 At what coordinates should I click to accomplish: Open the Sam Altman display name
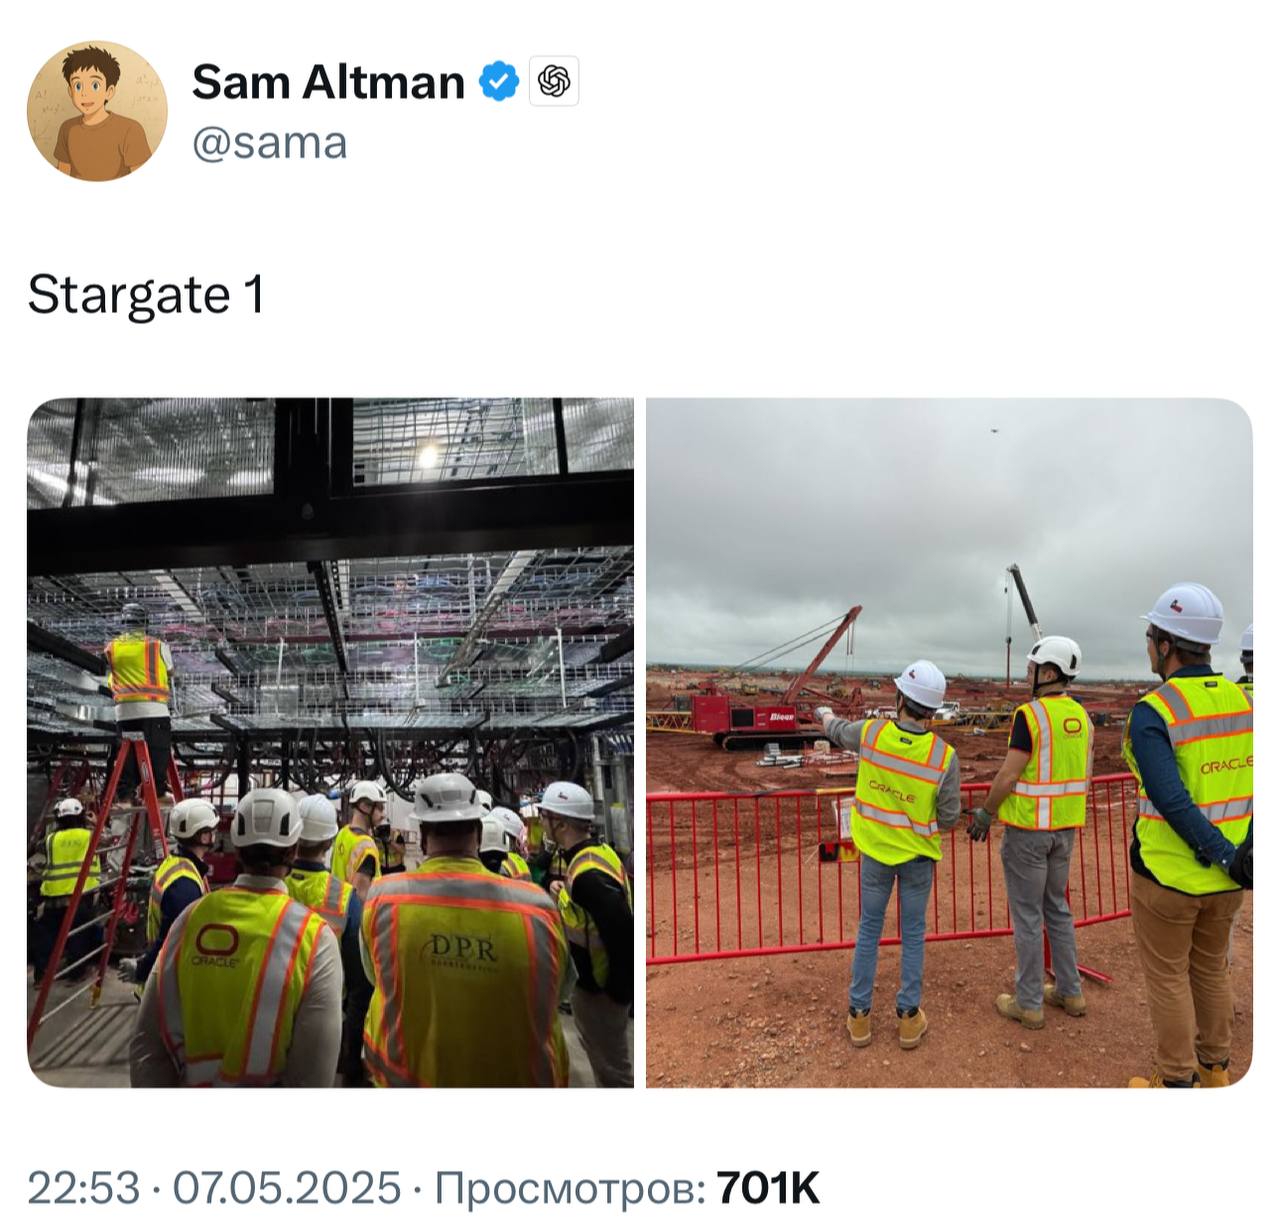click(x=328, y=81)
